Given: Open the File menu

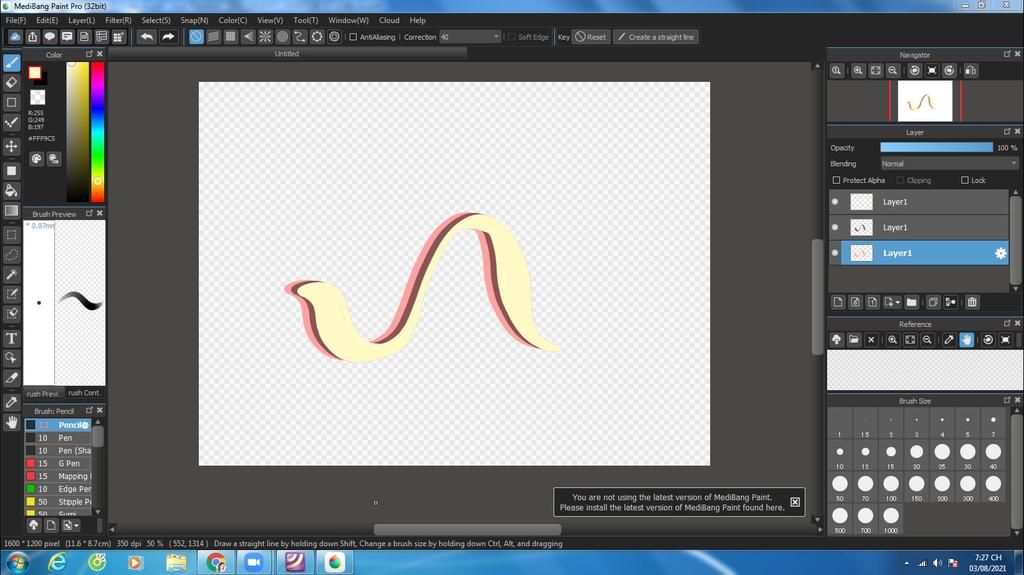Looking at the screenshot, I should point(16,20).
